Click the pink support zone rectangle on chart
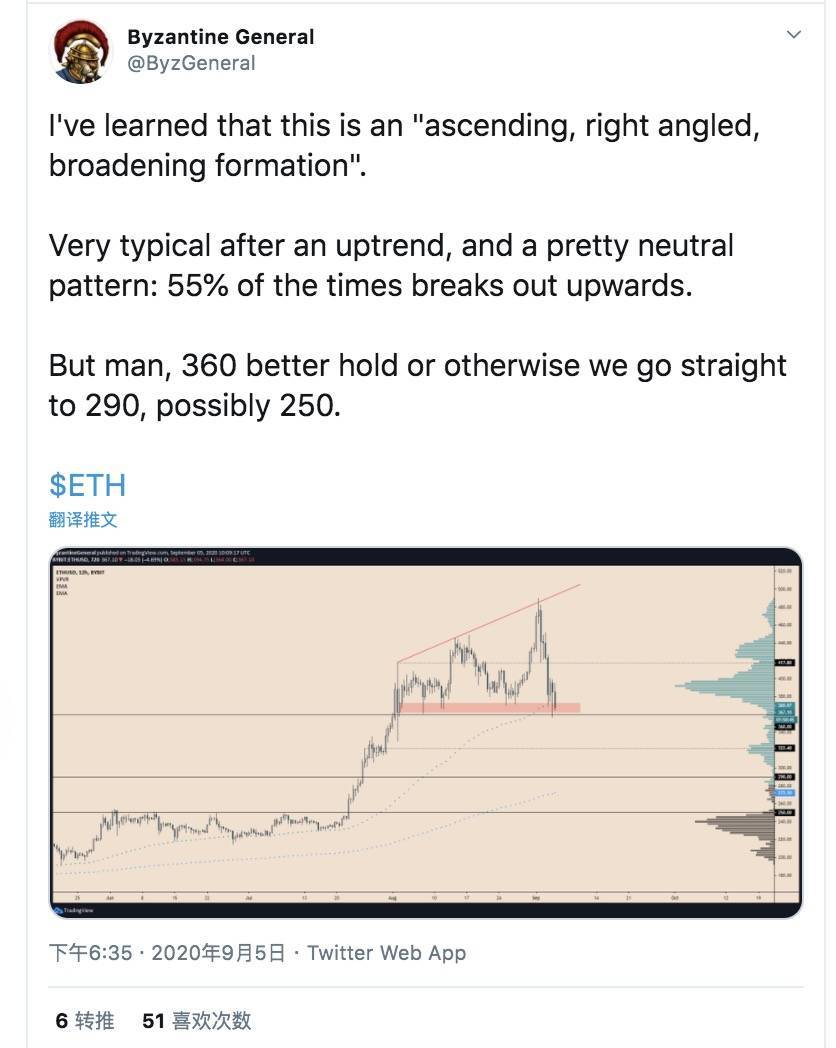836x1048 pixels. point(488,708)
